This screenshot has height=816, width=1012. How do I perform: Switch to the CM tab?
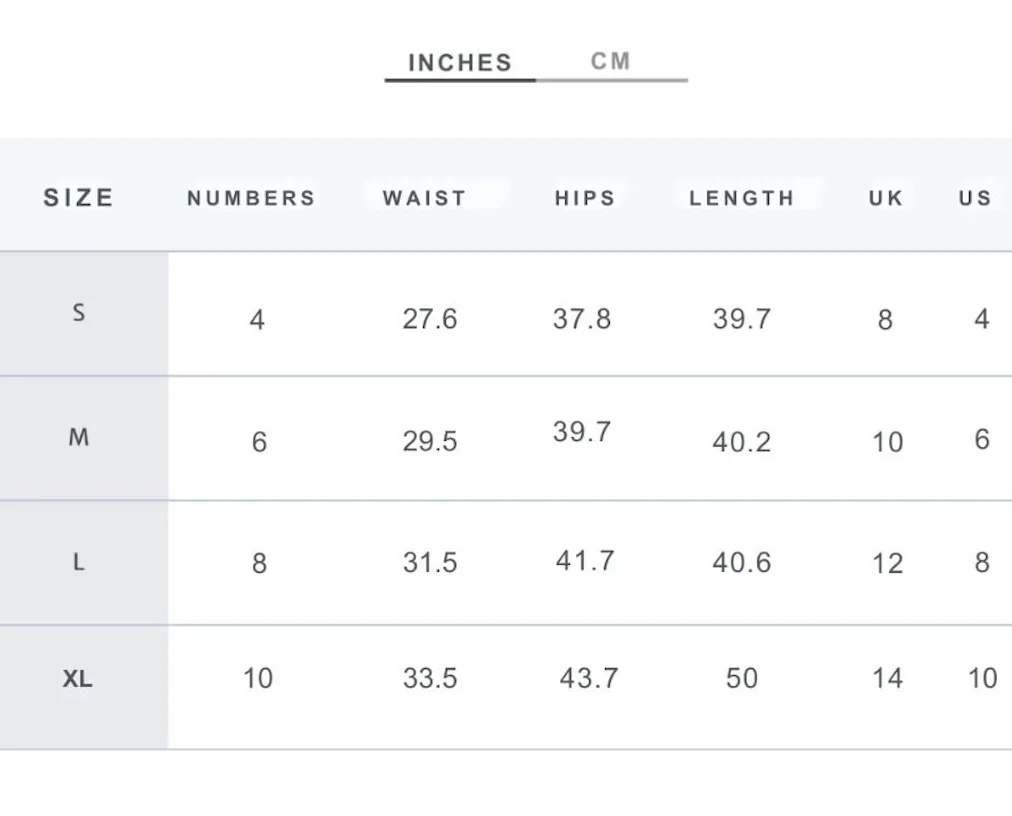point(611,61)
